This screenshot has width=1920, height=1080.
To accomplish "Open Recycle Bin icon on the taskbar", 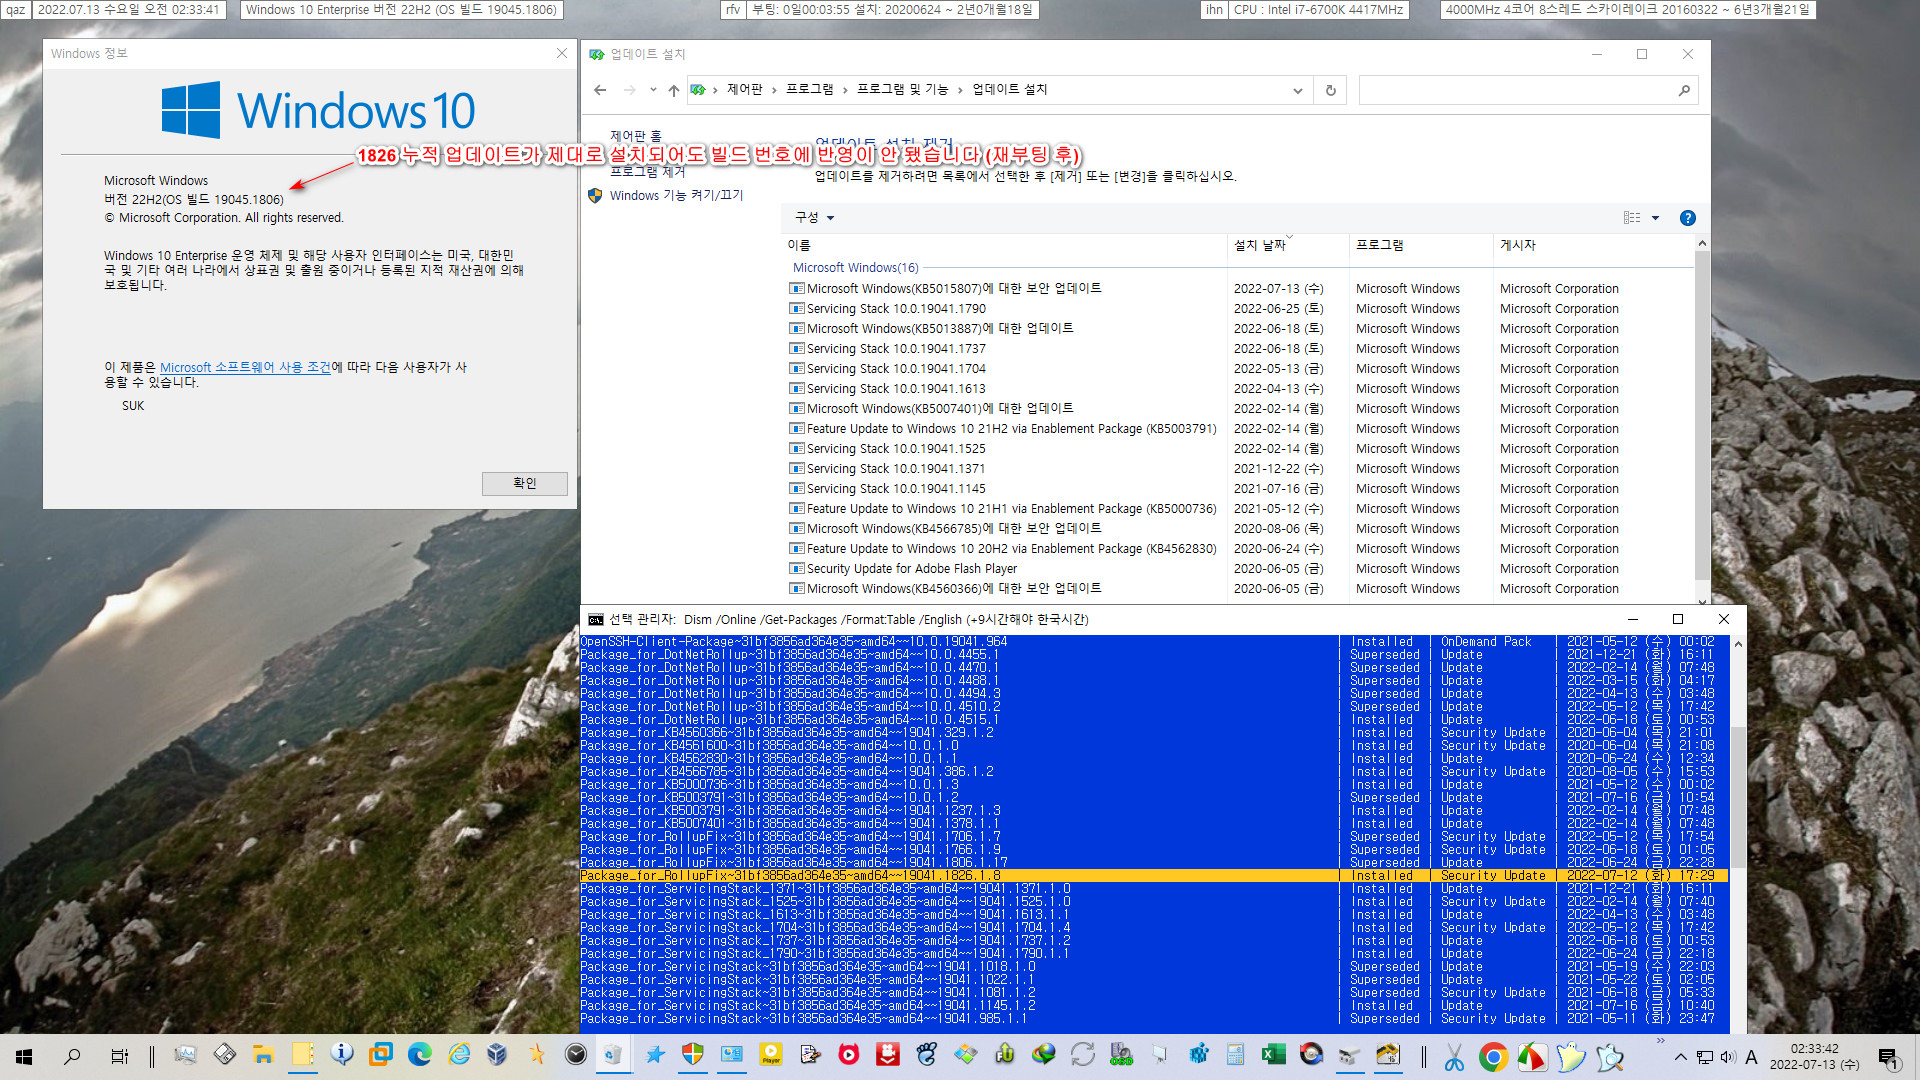I will [x=613, y=1055].
